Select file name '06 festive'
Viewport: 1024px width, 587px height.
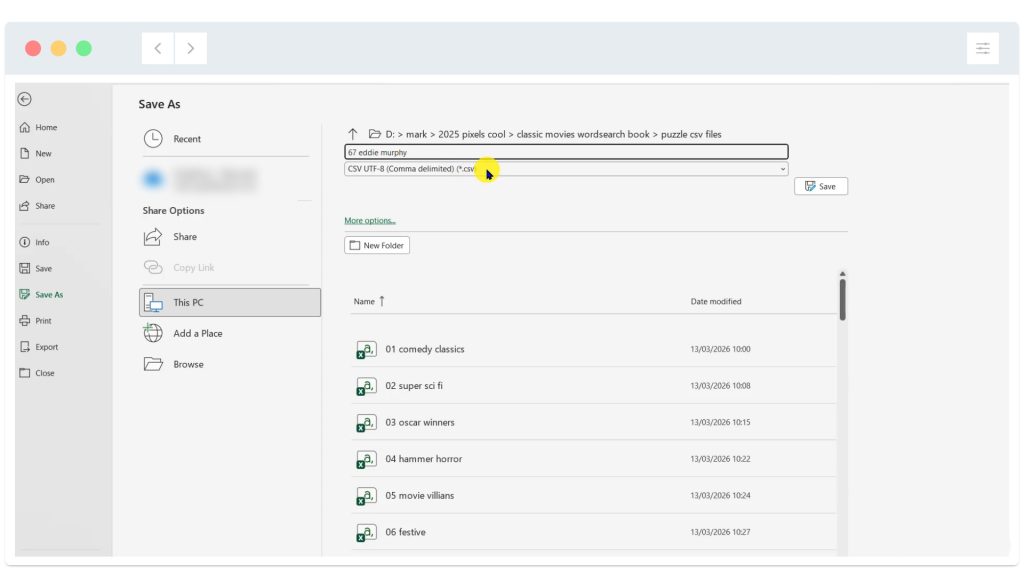(x=406, y=532)
